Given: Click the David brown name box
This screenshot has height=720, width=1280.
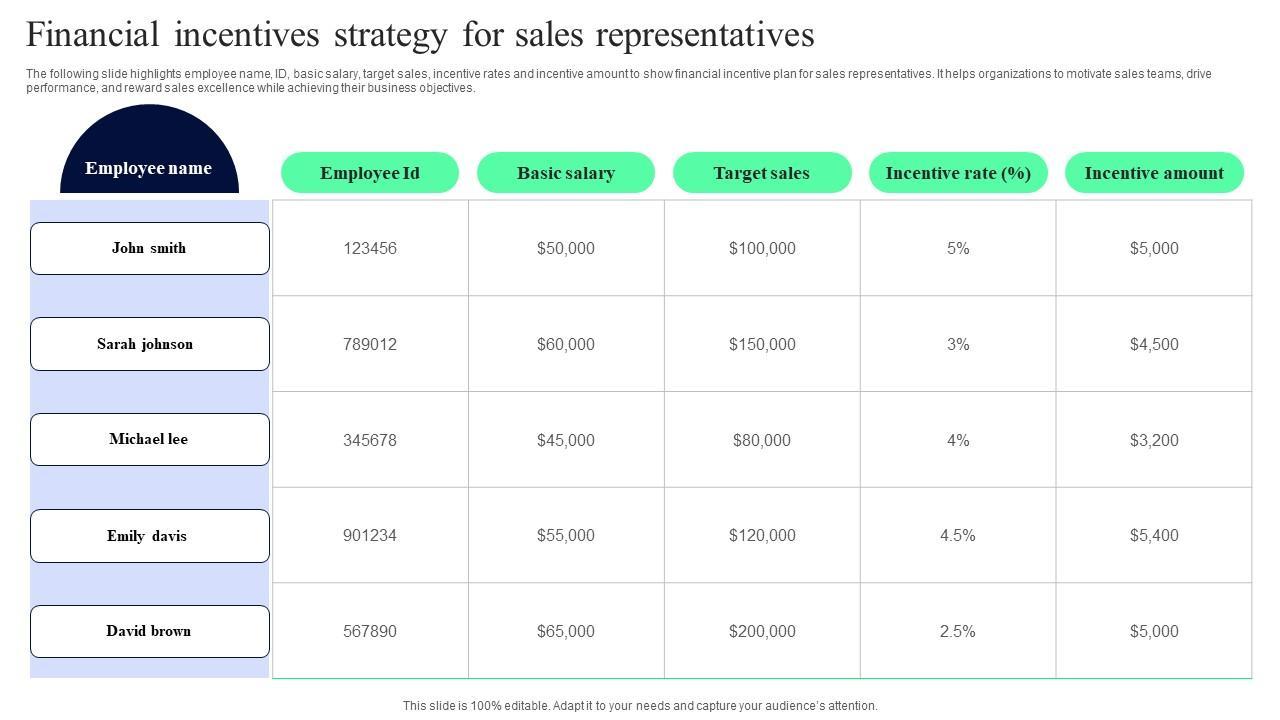Looking at the screenshot, I should [150, 631].
